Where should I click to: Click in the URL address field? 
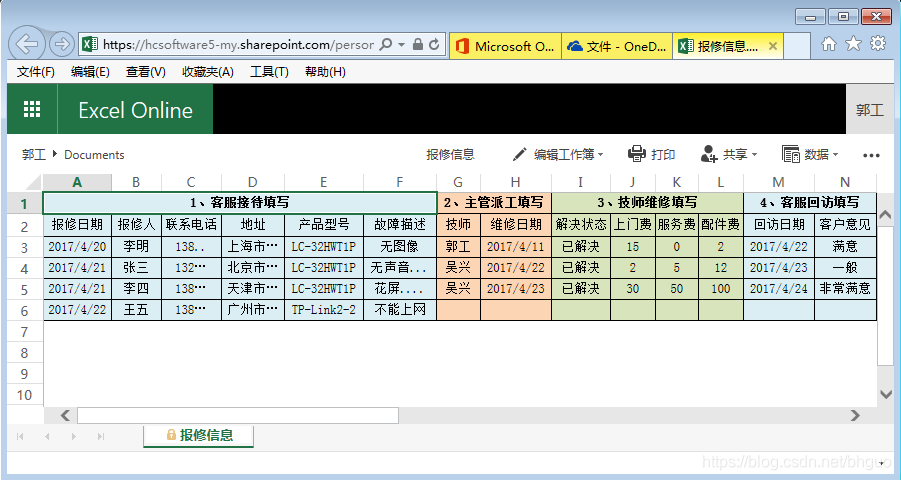point(238,44)
